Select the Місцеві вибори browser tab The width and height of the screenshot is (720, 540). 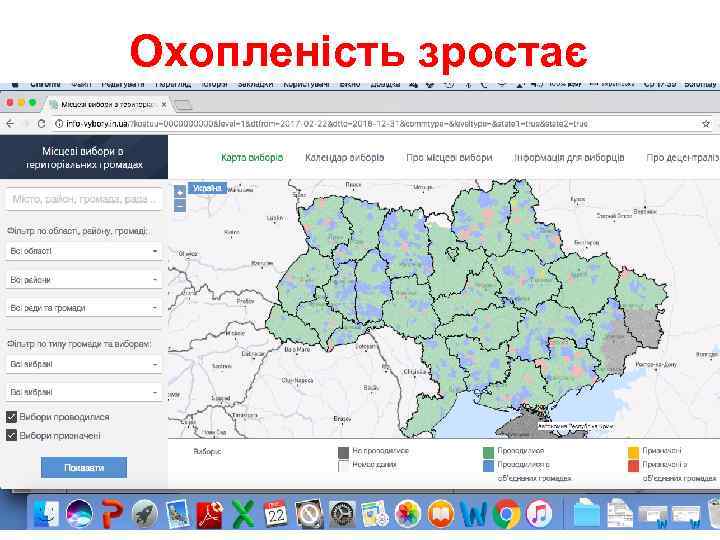point(107,104)
